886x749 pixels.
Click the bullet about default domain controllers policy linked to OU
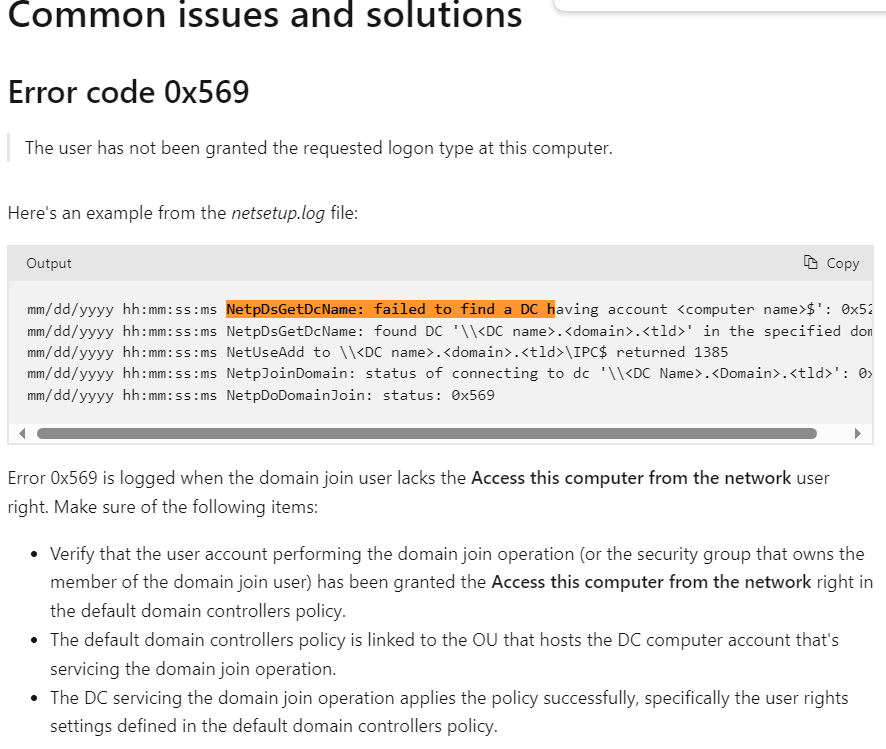444,654
